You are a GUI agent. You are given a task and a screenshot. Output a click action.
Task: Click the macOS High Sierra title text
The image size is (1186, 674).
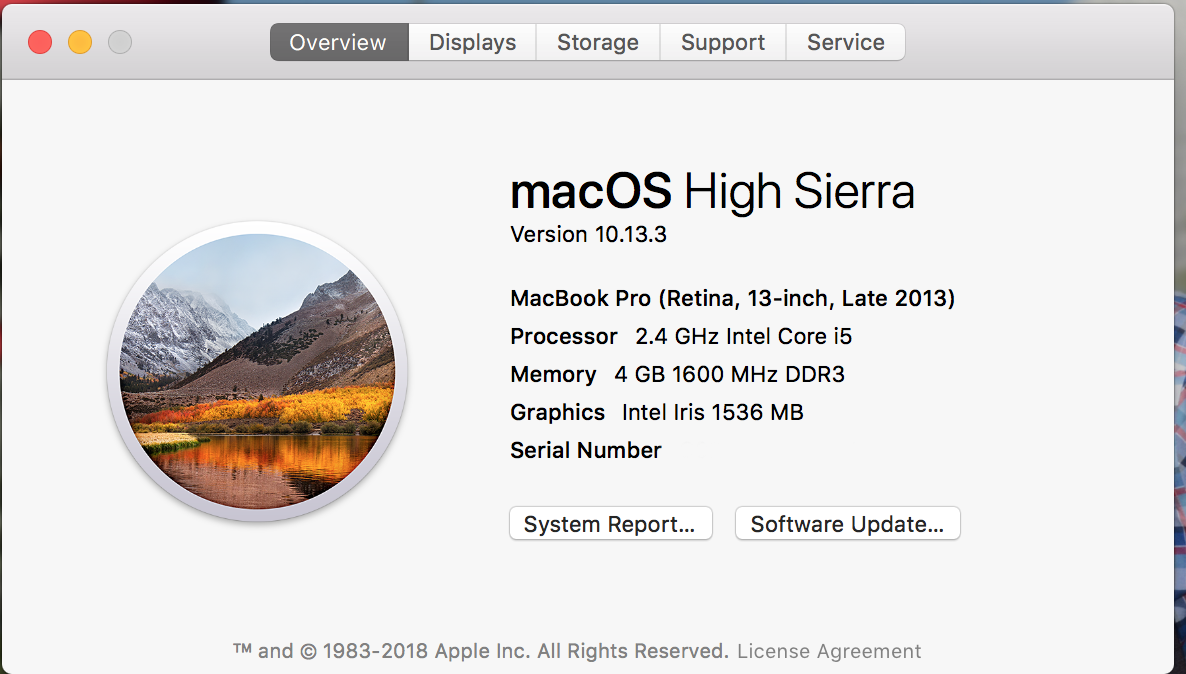[x=711, y=191]
